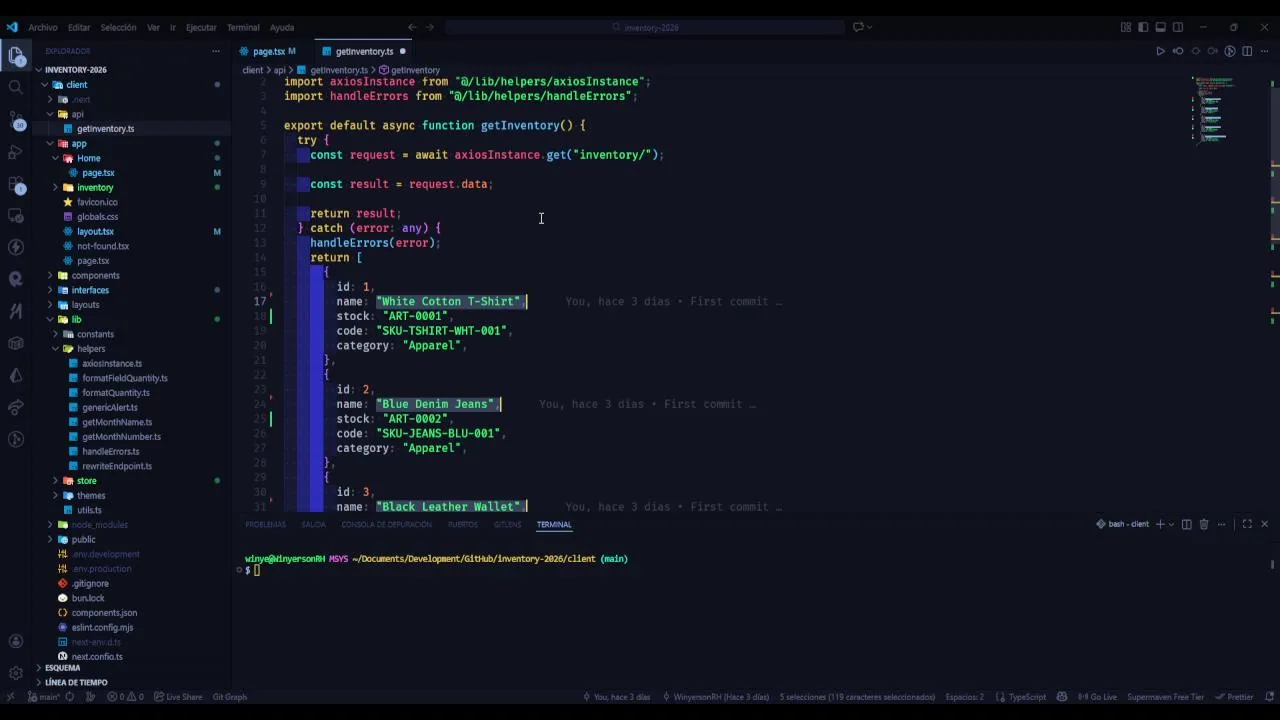Screen dimensions: 1280x720
Task: Switch to CONSOLA DE DEPURACIÓN tab
Action: 386,525
